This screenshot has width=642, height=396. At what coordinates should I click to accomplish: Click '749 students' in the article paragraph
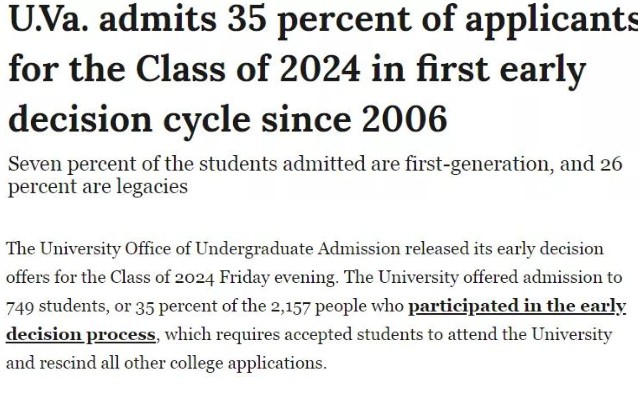58,306
